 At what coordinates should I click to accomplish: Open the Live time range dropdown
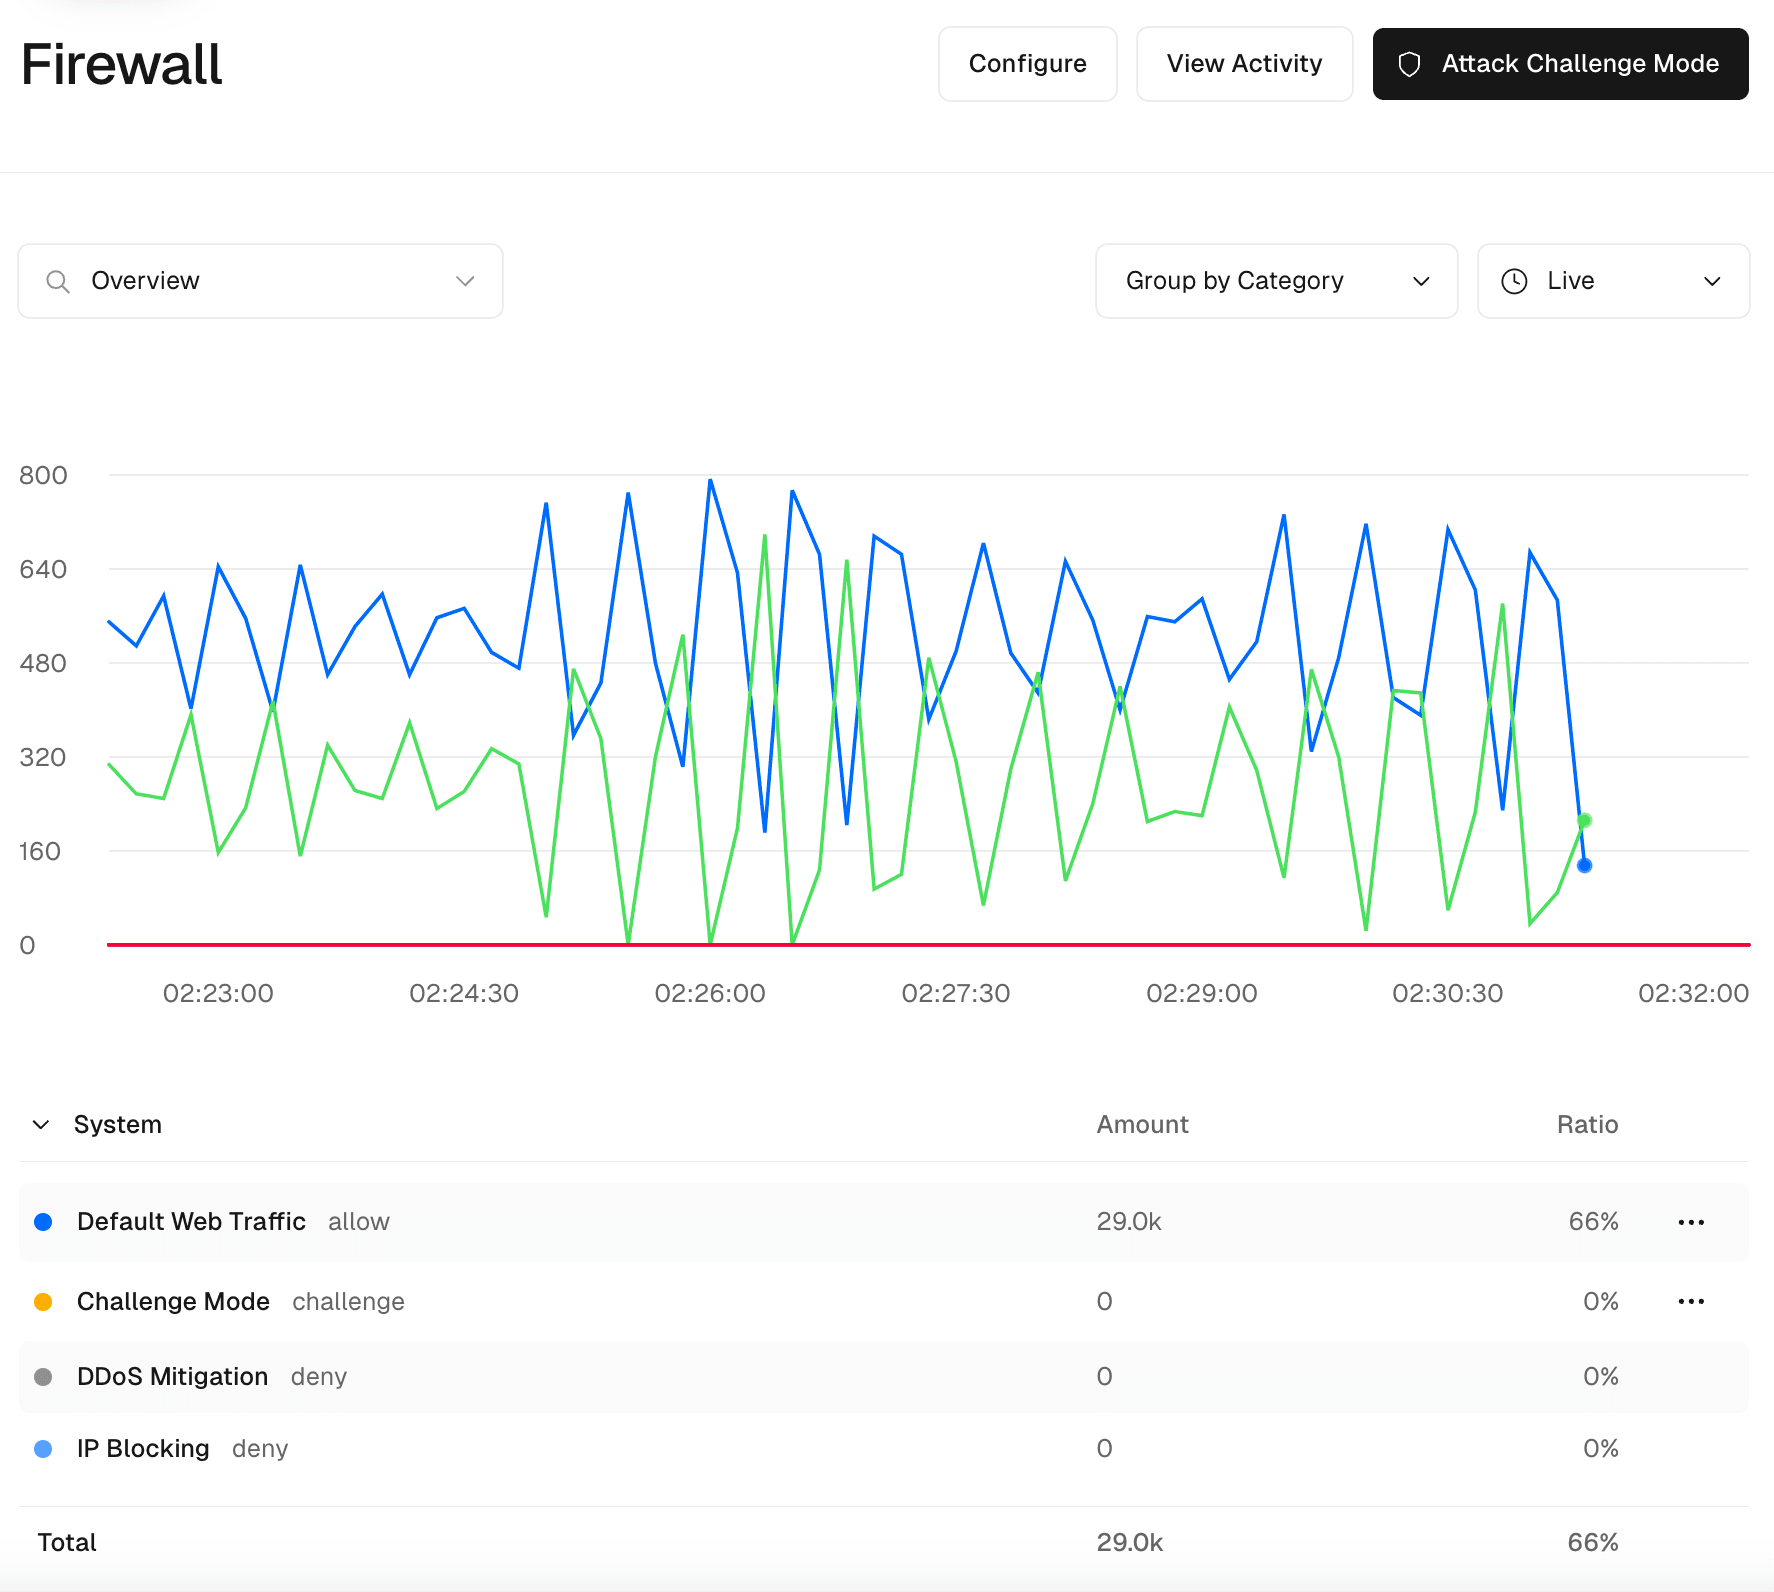[x=1612, y=281]
